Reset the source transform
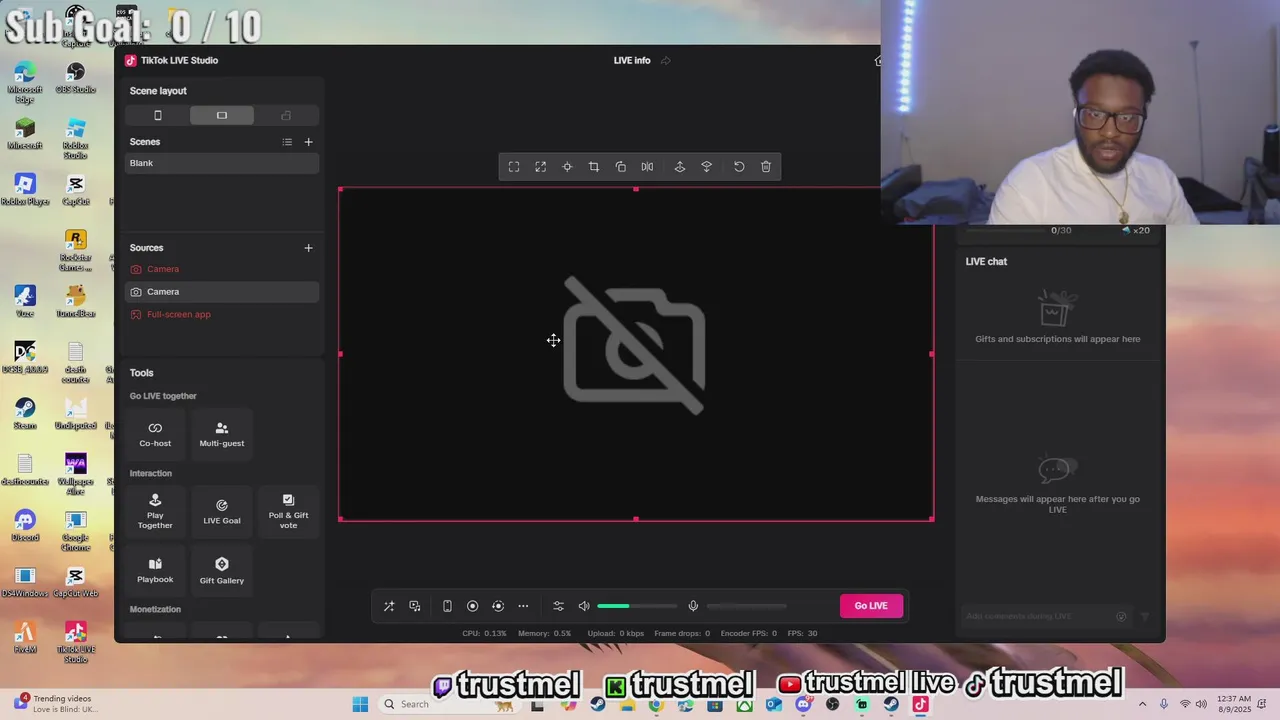Image resolution: width=1280 pixels, height=720 pixels. point(739,167)
